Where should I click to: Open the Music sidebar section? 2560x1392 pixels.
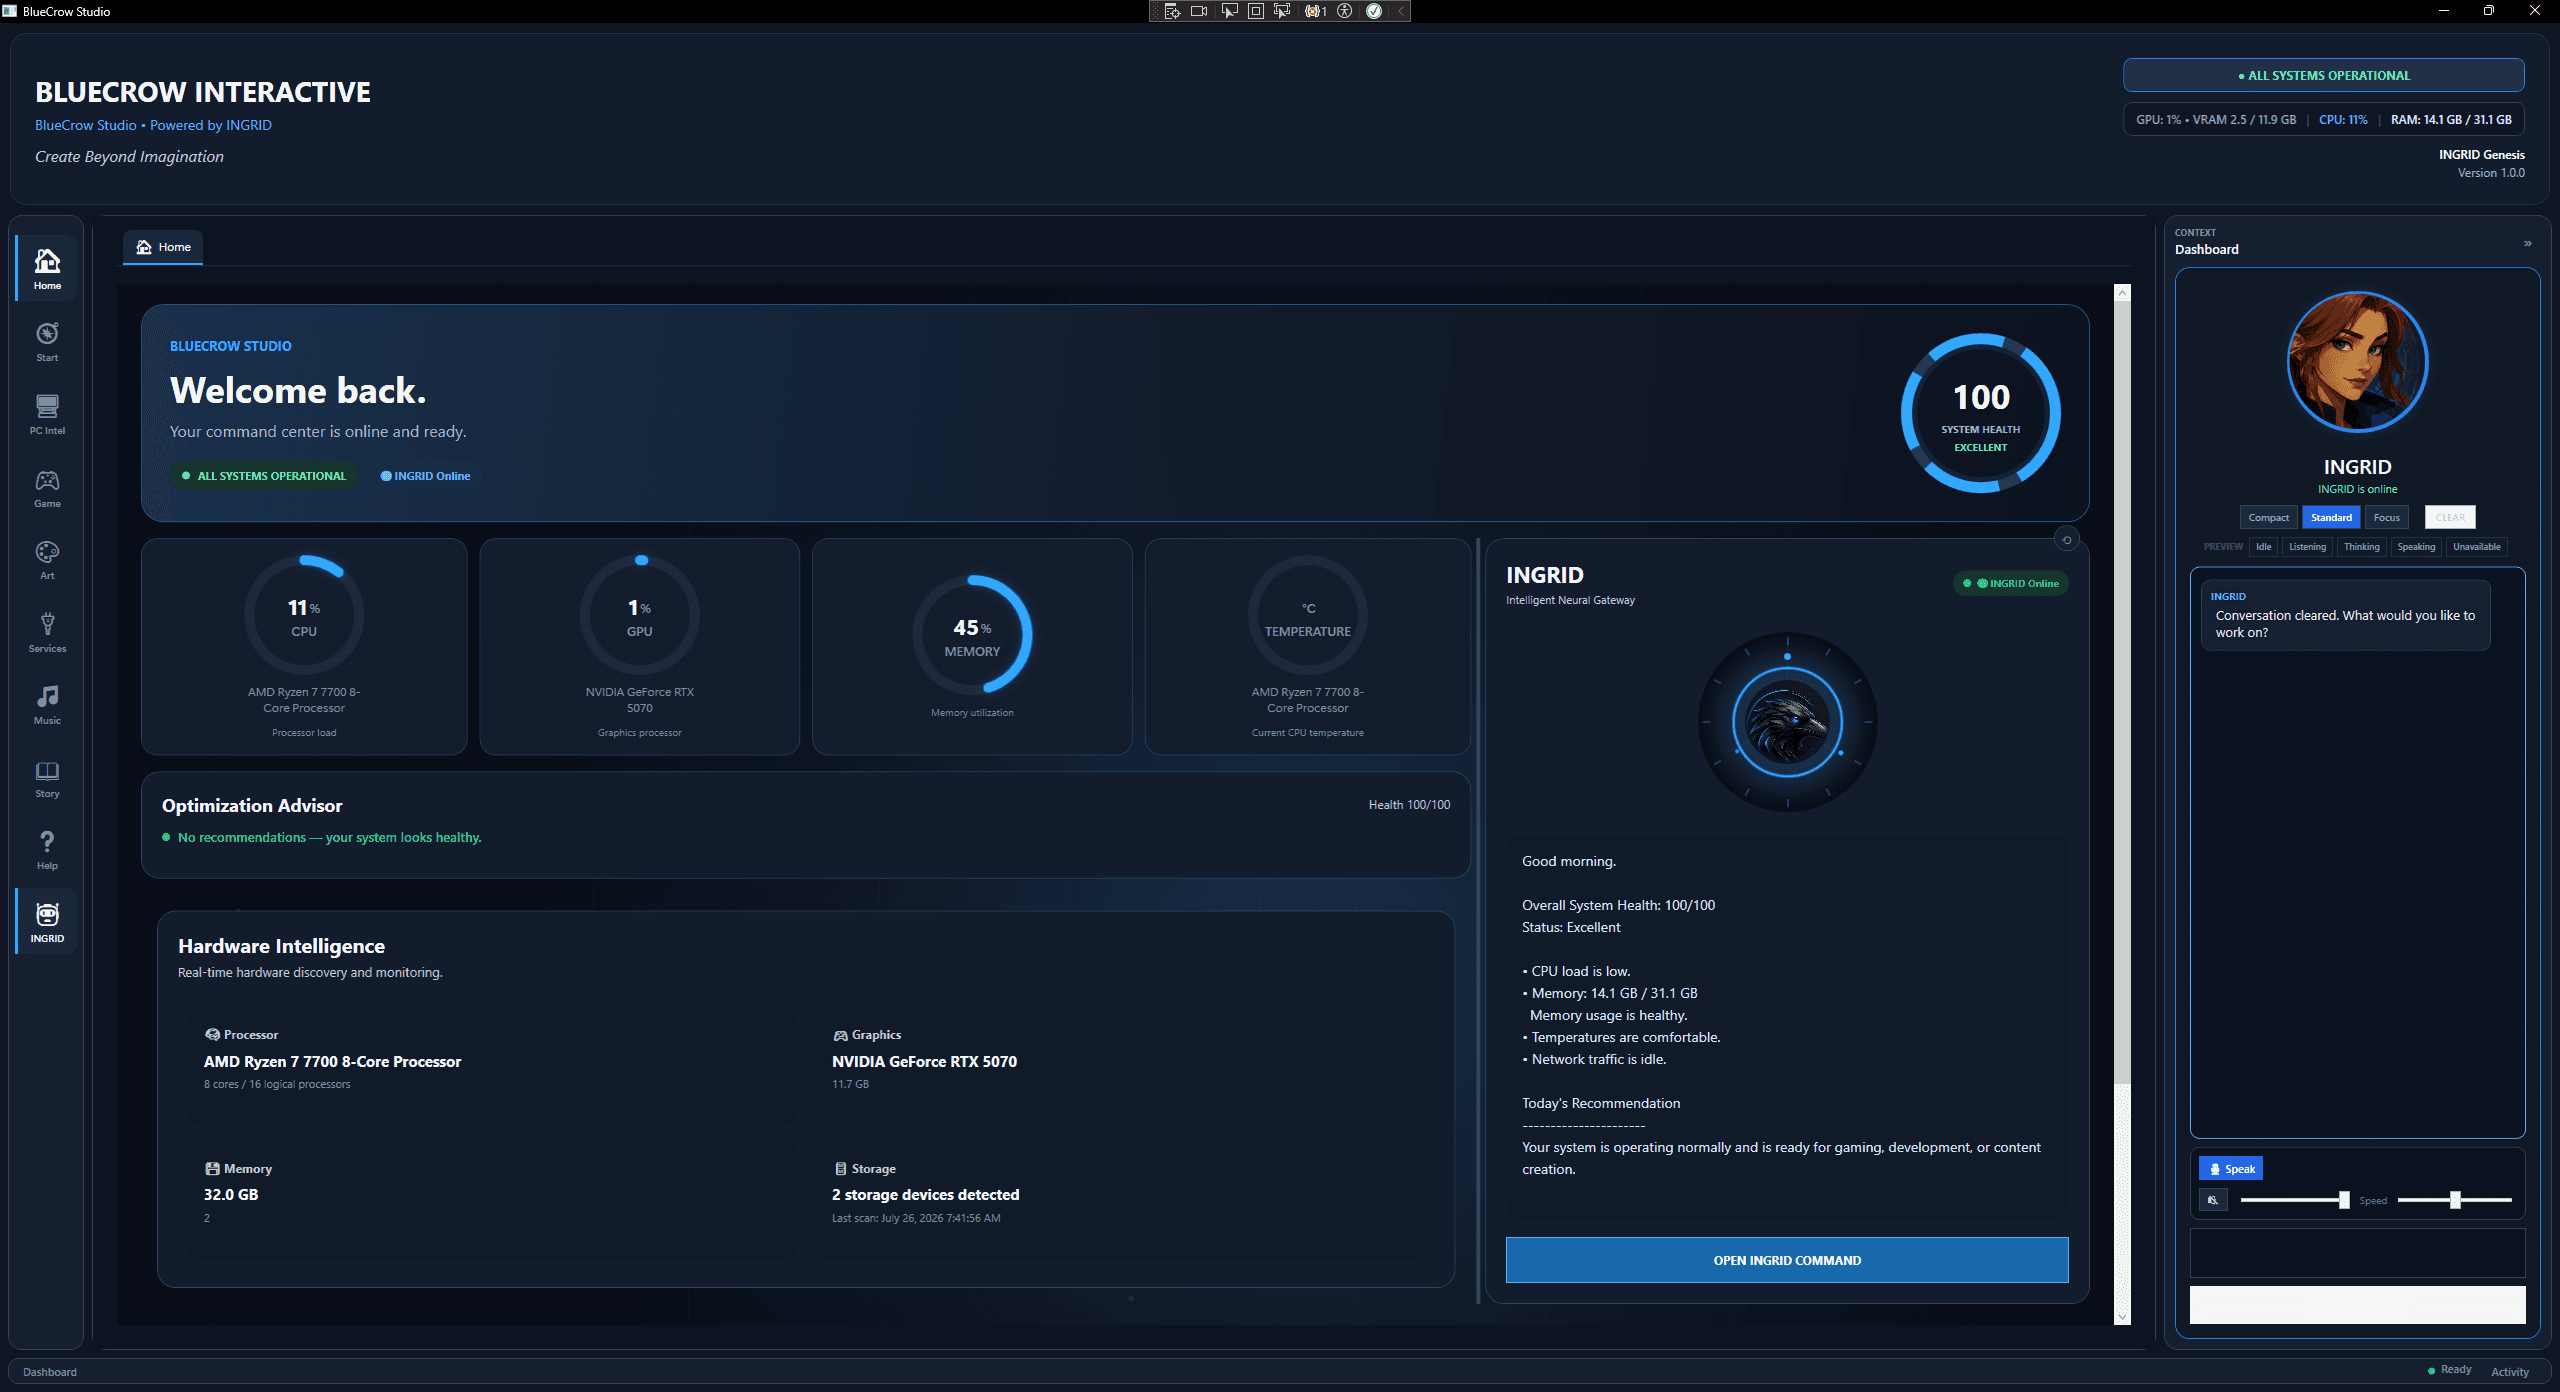pyautogui.click(x=47, y=705)
